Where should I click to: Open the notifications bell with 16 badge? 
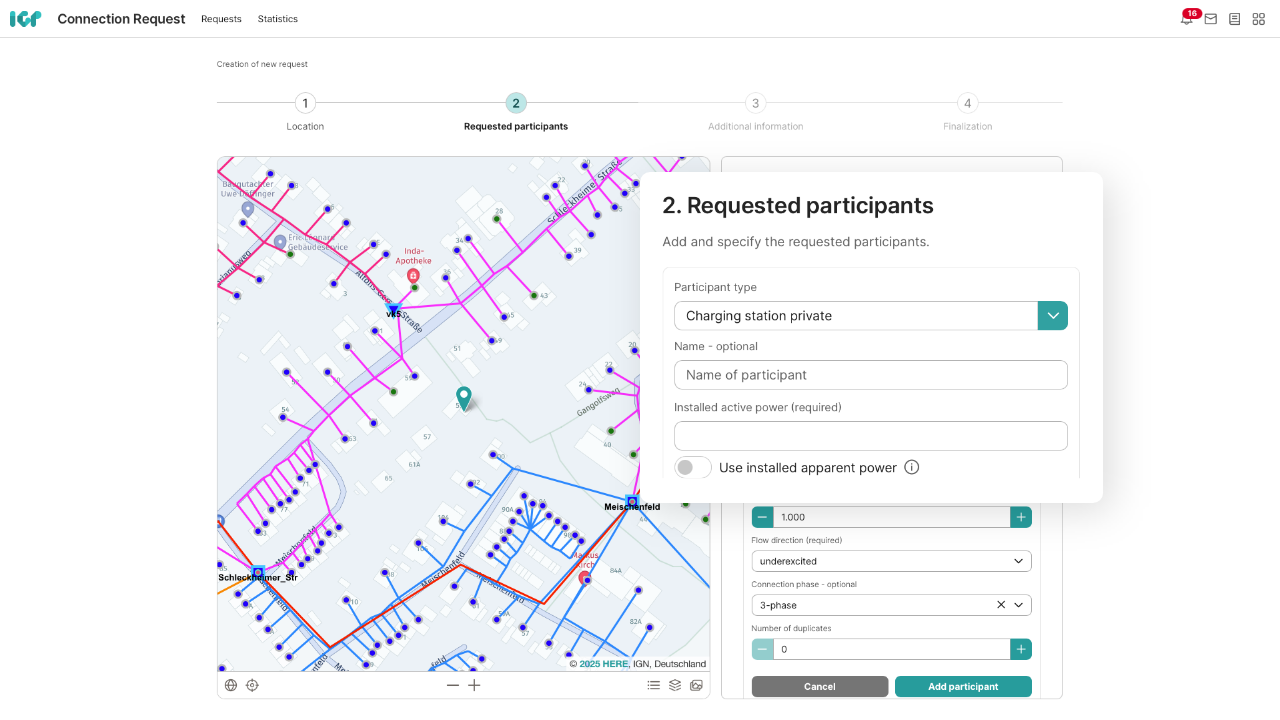1187,19
